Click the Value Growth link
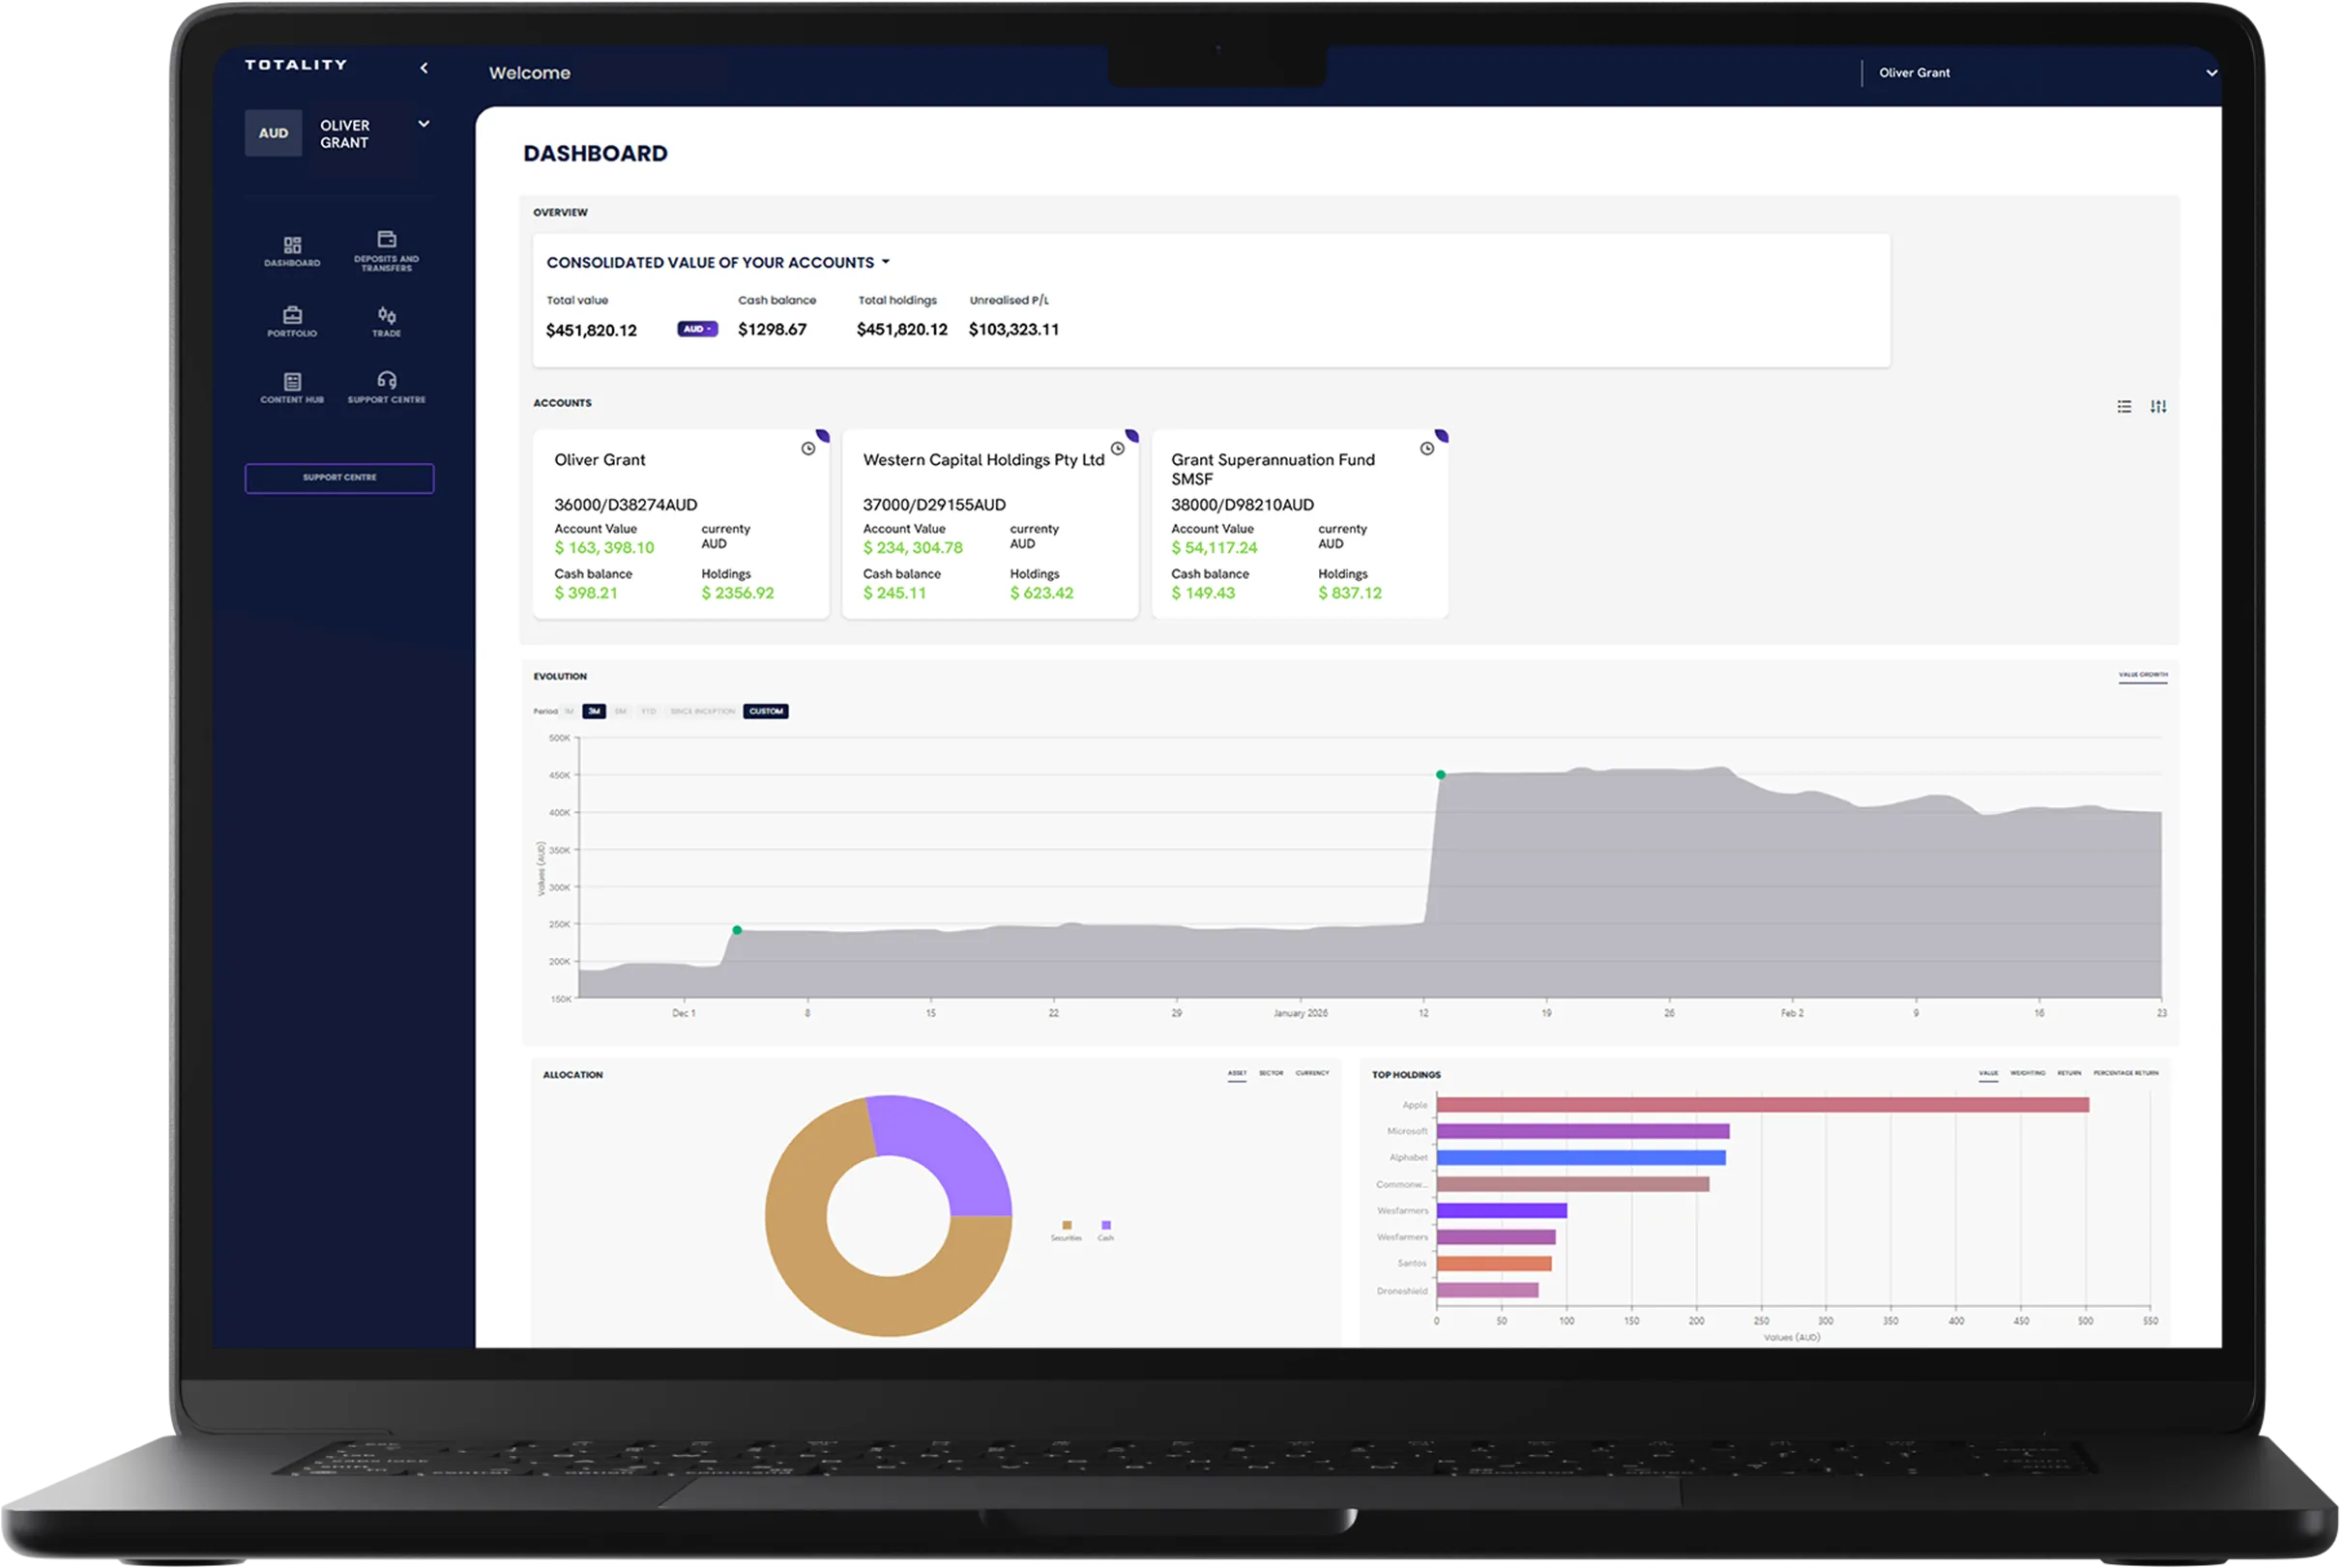Screen dimensions: 2342x1568 pyautogui.click(x=2142, y=675)
